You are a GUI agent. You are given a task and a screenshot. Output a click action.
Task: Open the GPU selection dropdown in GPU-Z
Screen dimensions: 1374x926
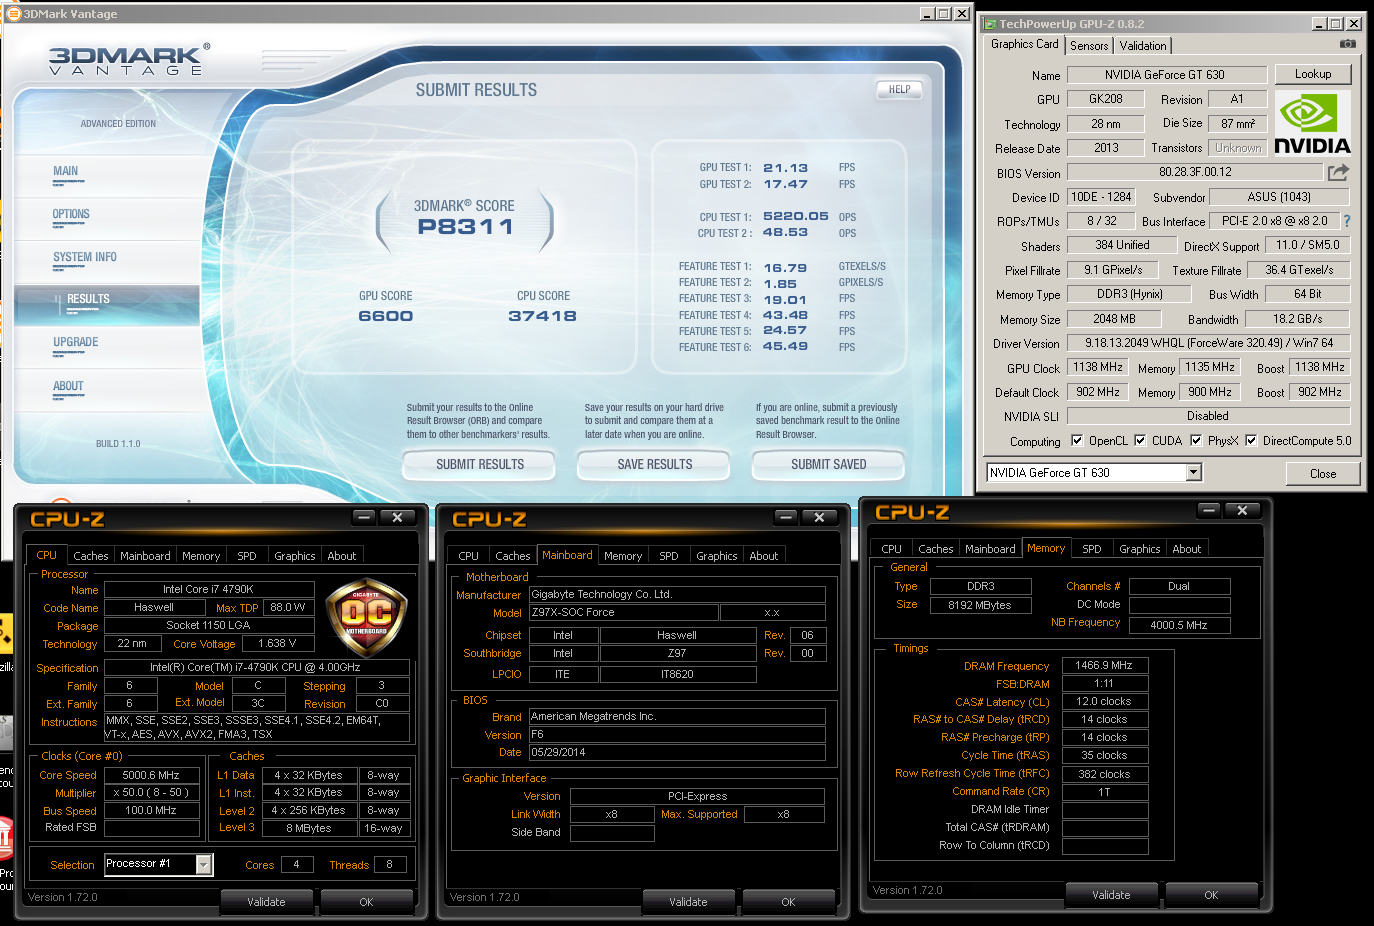tap(1194, 472)
